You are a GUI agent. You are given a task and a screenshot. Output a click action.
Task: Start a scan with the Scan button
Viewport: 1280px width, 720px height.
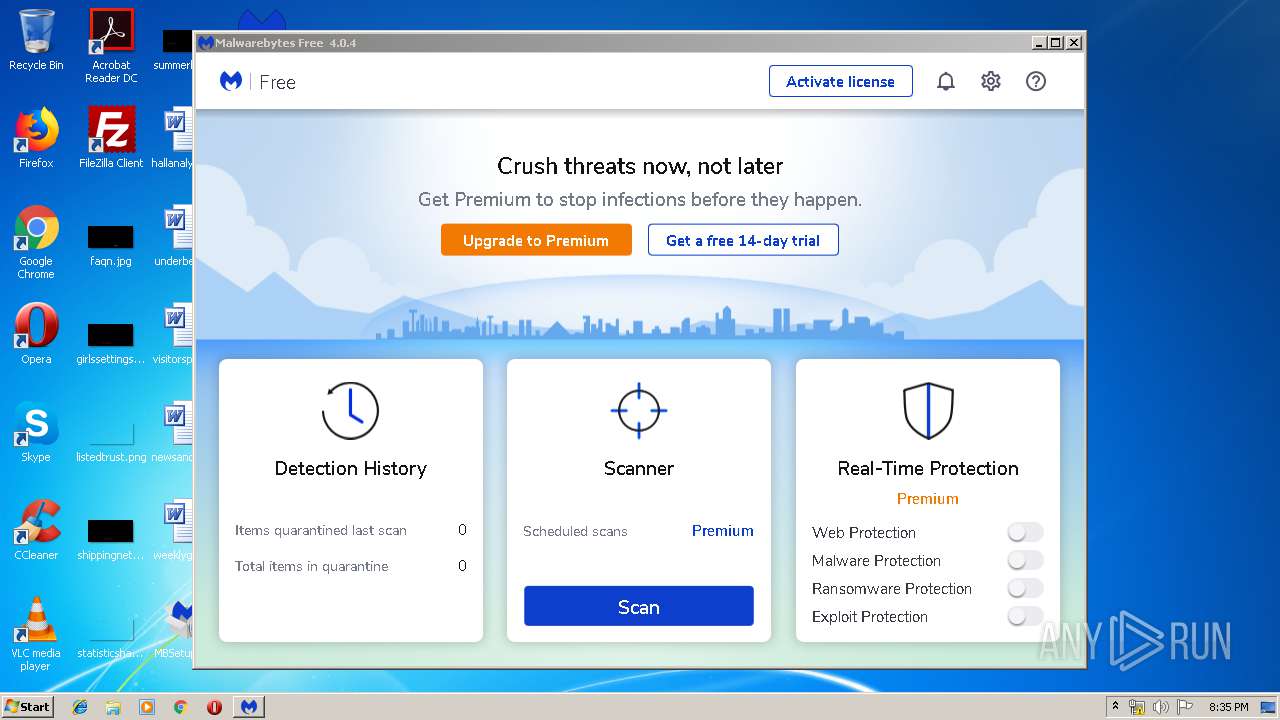639,607
